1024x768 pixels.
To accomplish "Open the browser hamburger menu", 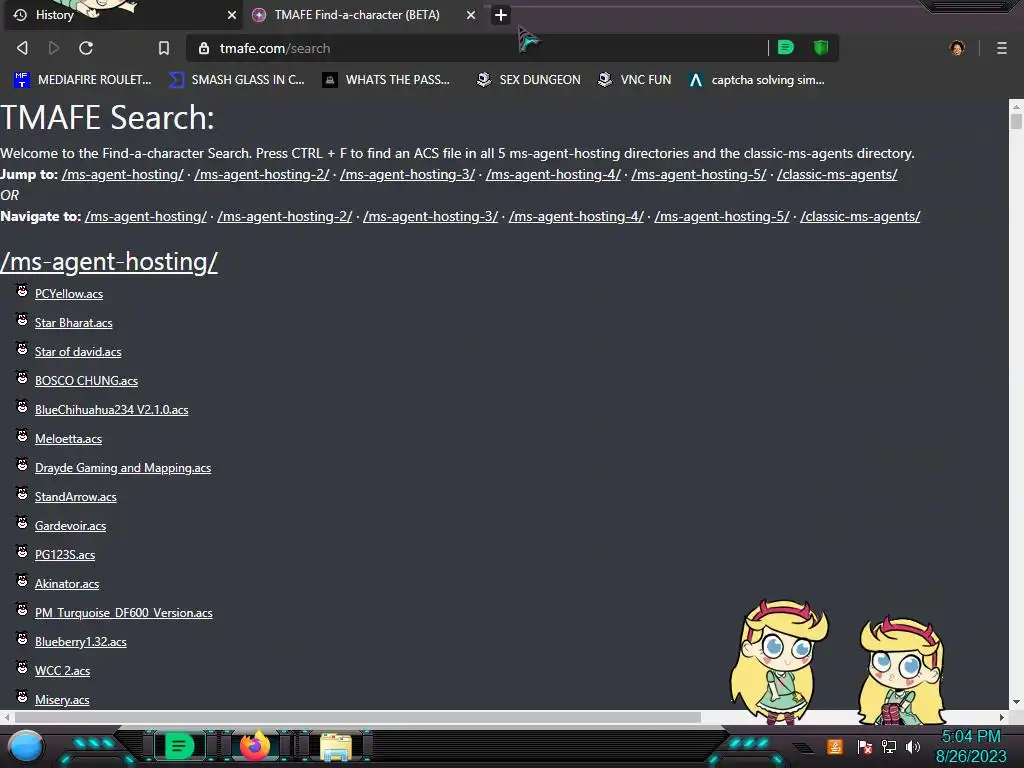I will pos(1002,48).
